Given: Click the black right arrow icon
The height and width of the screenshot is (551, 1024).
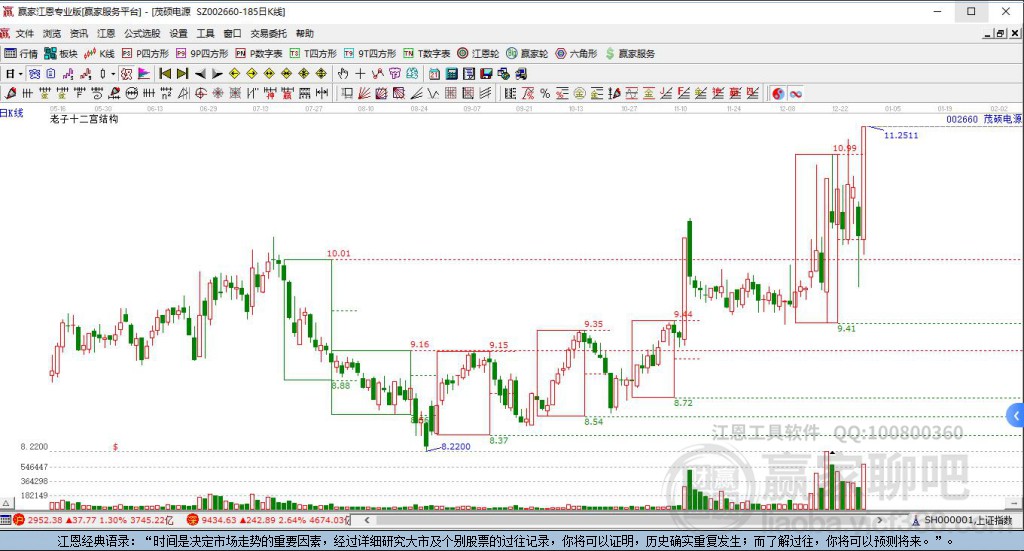Looking at the screenshot, I should click(x=217, y=74).
